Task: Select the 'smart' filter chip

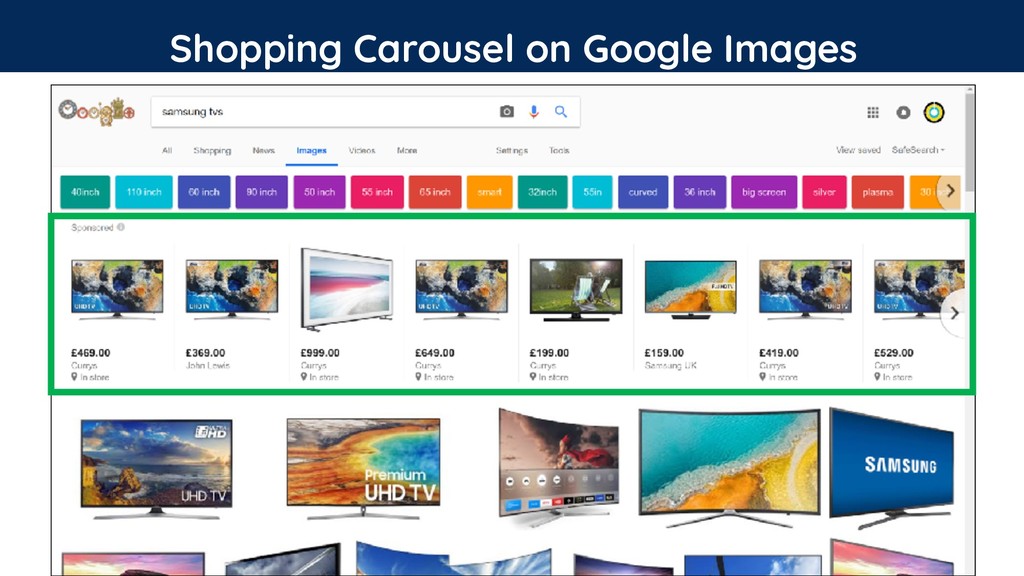Action: 489,192
